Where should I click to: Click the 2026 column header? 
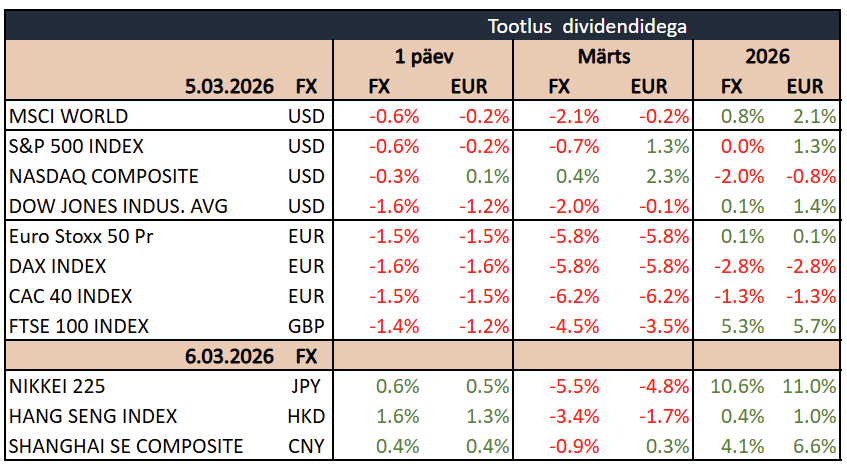[x=768, y=56]
